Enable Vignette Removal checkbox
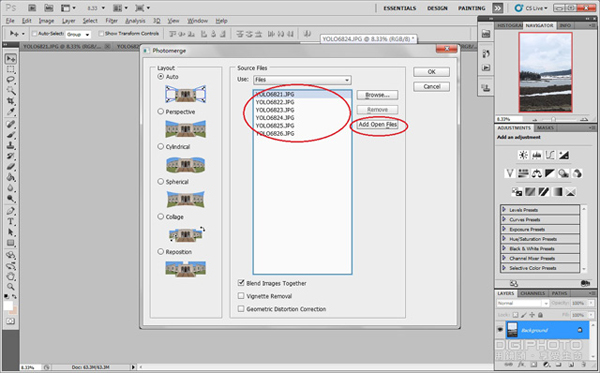The height and width of the screenshot is (373, 600). 241,296
